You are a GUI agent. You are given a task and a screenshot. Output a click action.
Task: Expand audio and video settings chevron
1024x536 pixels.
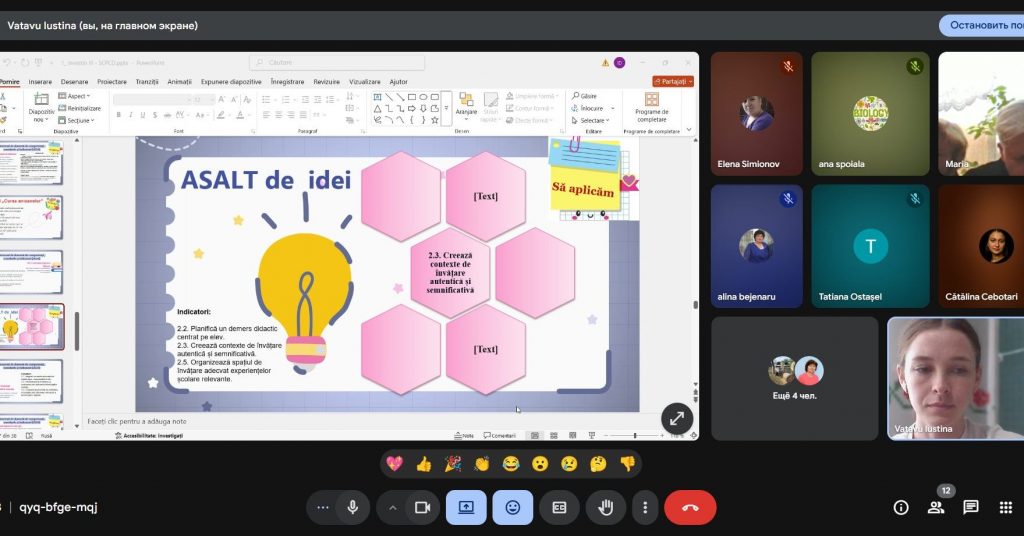click(x=393, y=507)
